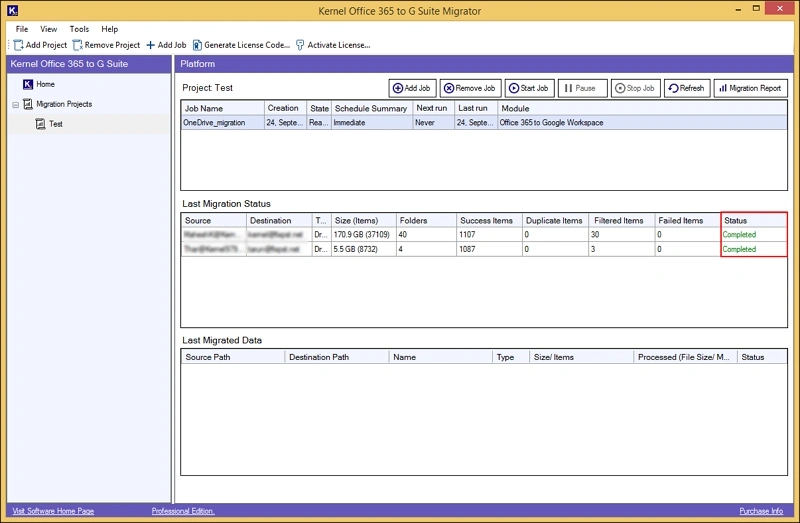
Task: Click Add Job in the top toolbar
Action: click(x=166, y=45)
